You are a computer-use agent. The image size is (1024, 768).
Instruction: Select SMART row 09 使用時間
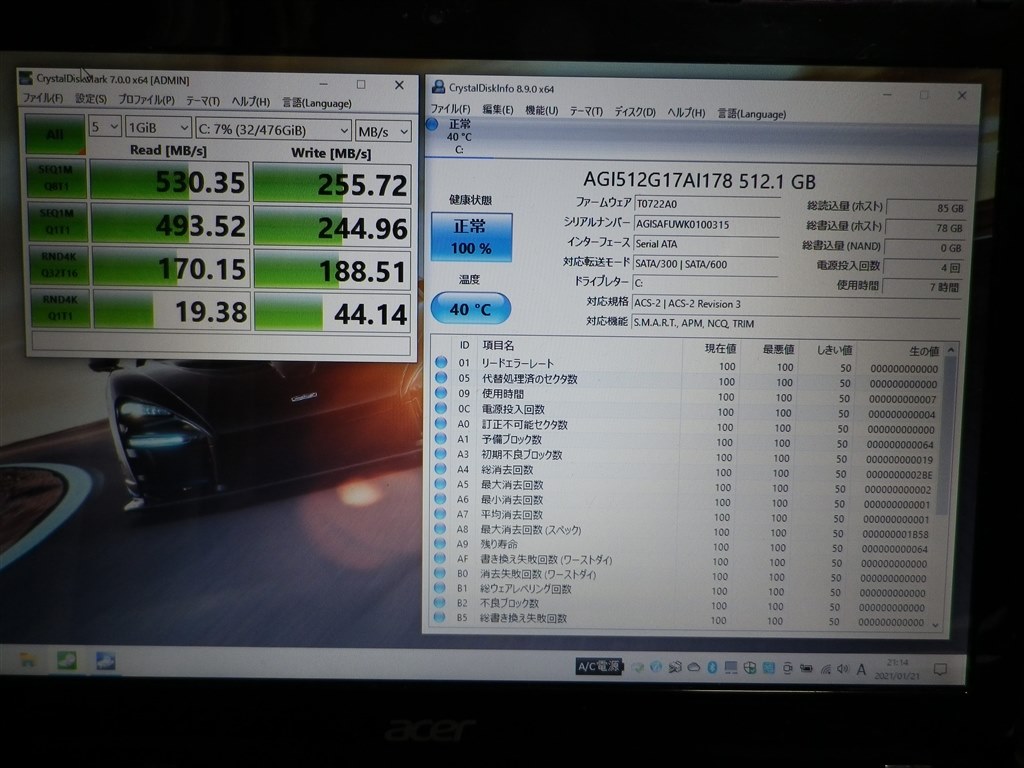tap(687, 395)
